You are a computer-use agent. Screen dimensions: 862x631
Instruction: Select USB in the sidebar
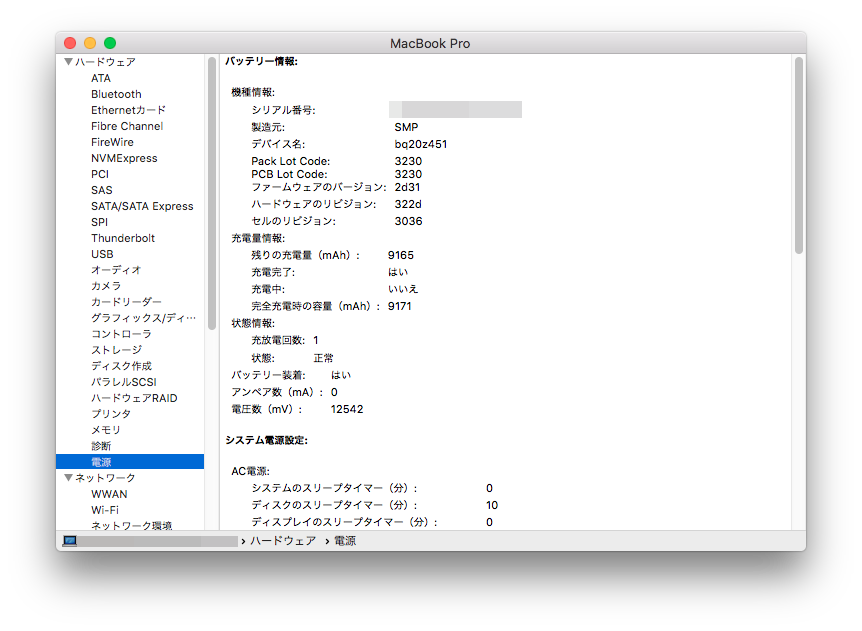102,253
